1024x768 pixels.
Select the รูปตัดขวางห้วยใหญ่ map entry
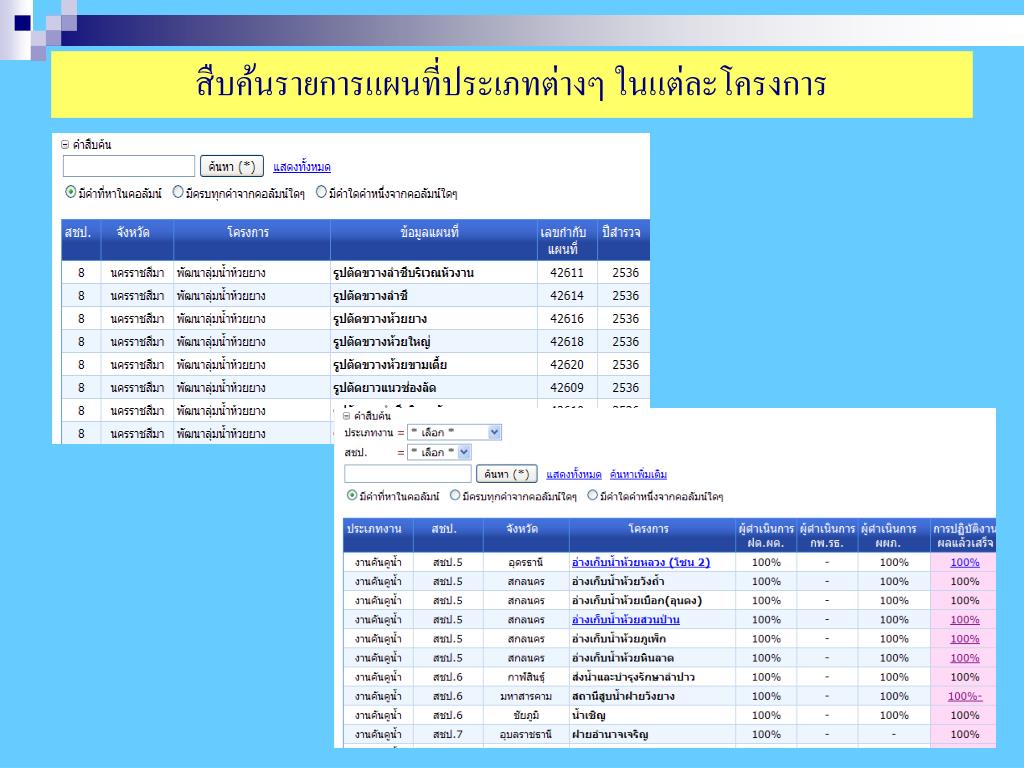pos(382,342)
